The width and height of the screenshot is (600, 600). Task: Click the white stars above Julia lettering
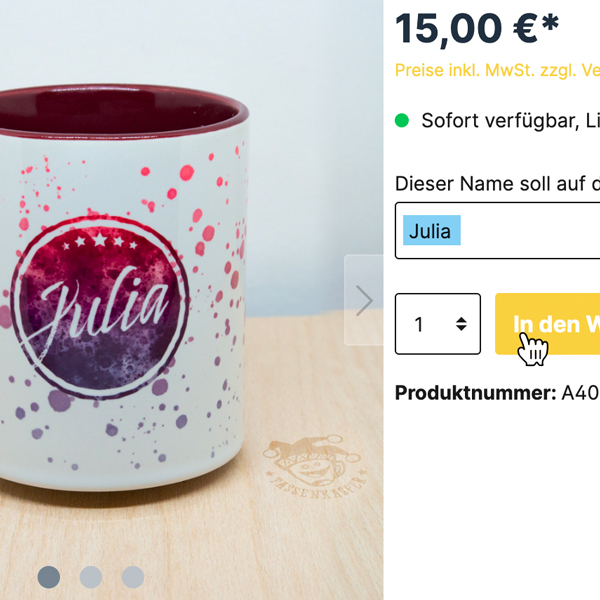pos(99,241)
